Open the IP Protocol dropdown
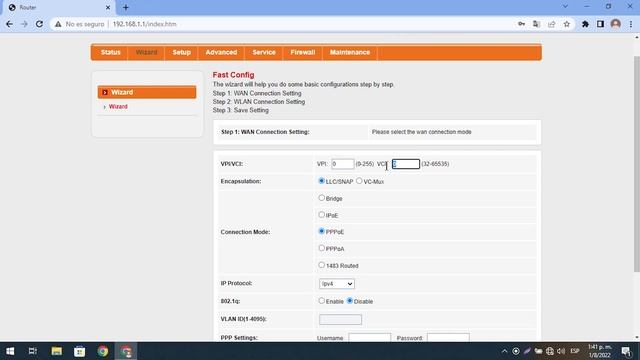Viewport: 640px width, 360px height. (337, 284)
